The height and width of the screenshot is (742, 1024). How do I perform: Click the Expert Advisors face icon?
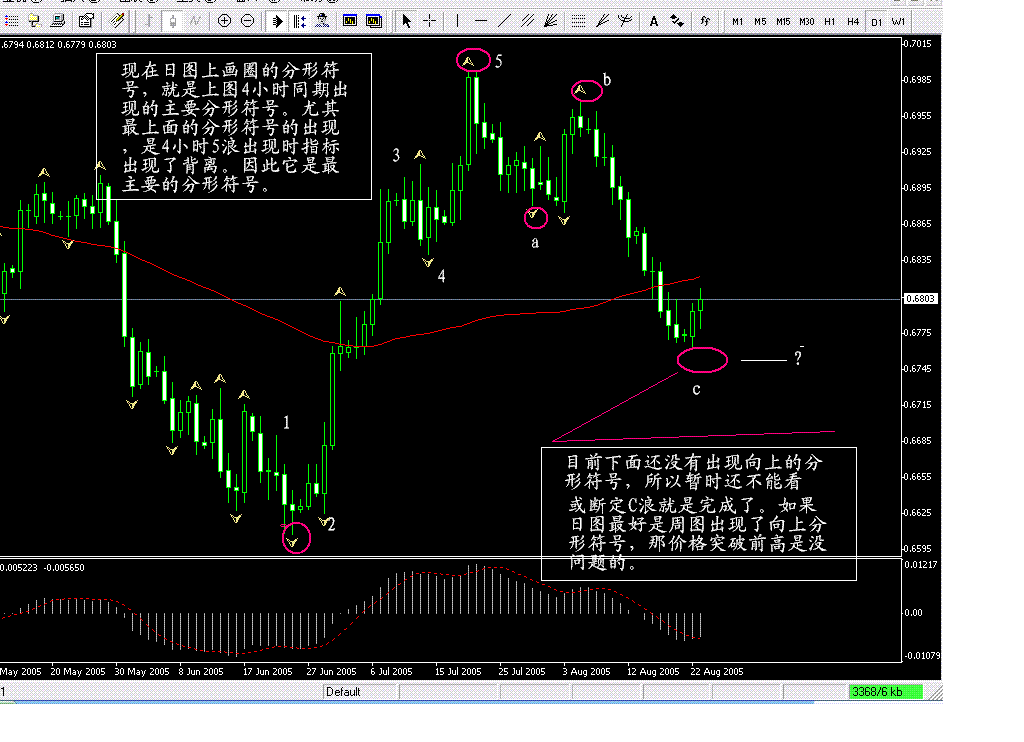(x=322, y=21)
